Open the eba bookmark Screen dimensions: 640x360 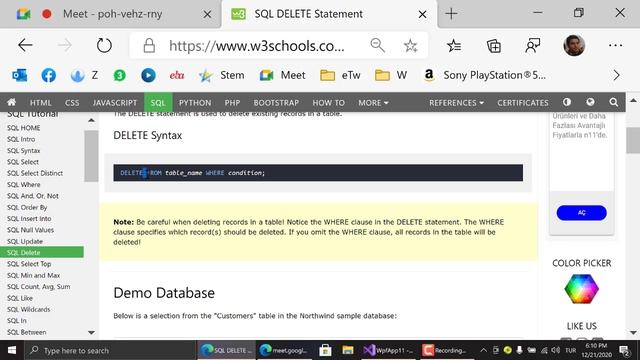(177, 75)
